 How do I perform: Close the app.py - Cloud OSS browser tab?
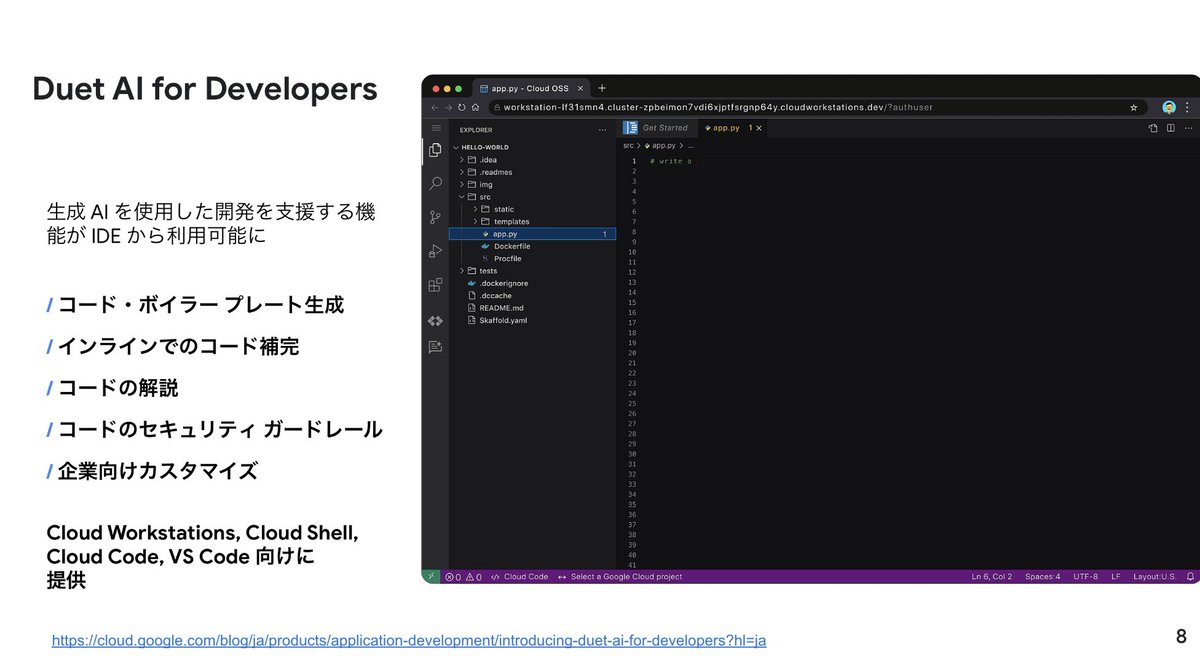[x=580, y=88]
